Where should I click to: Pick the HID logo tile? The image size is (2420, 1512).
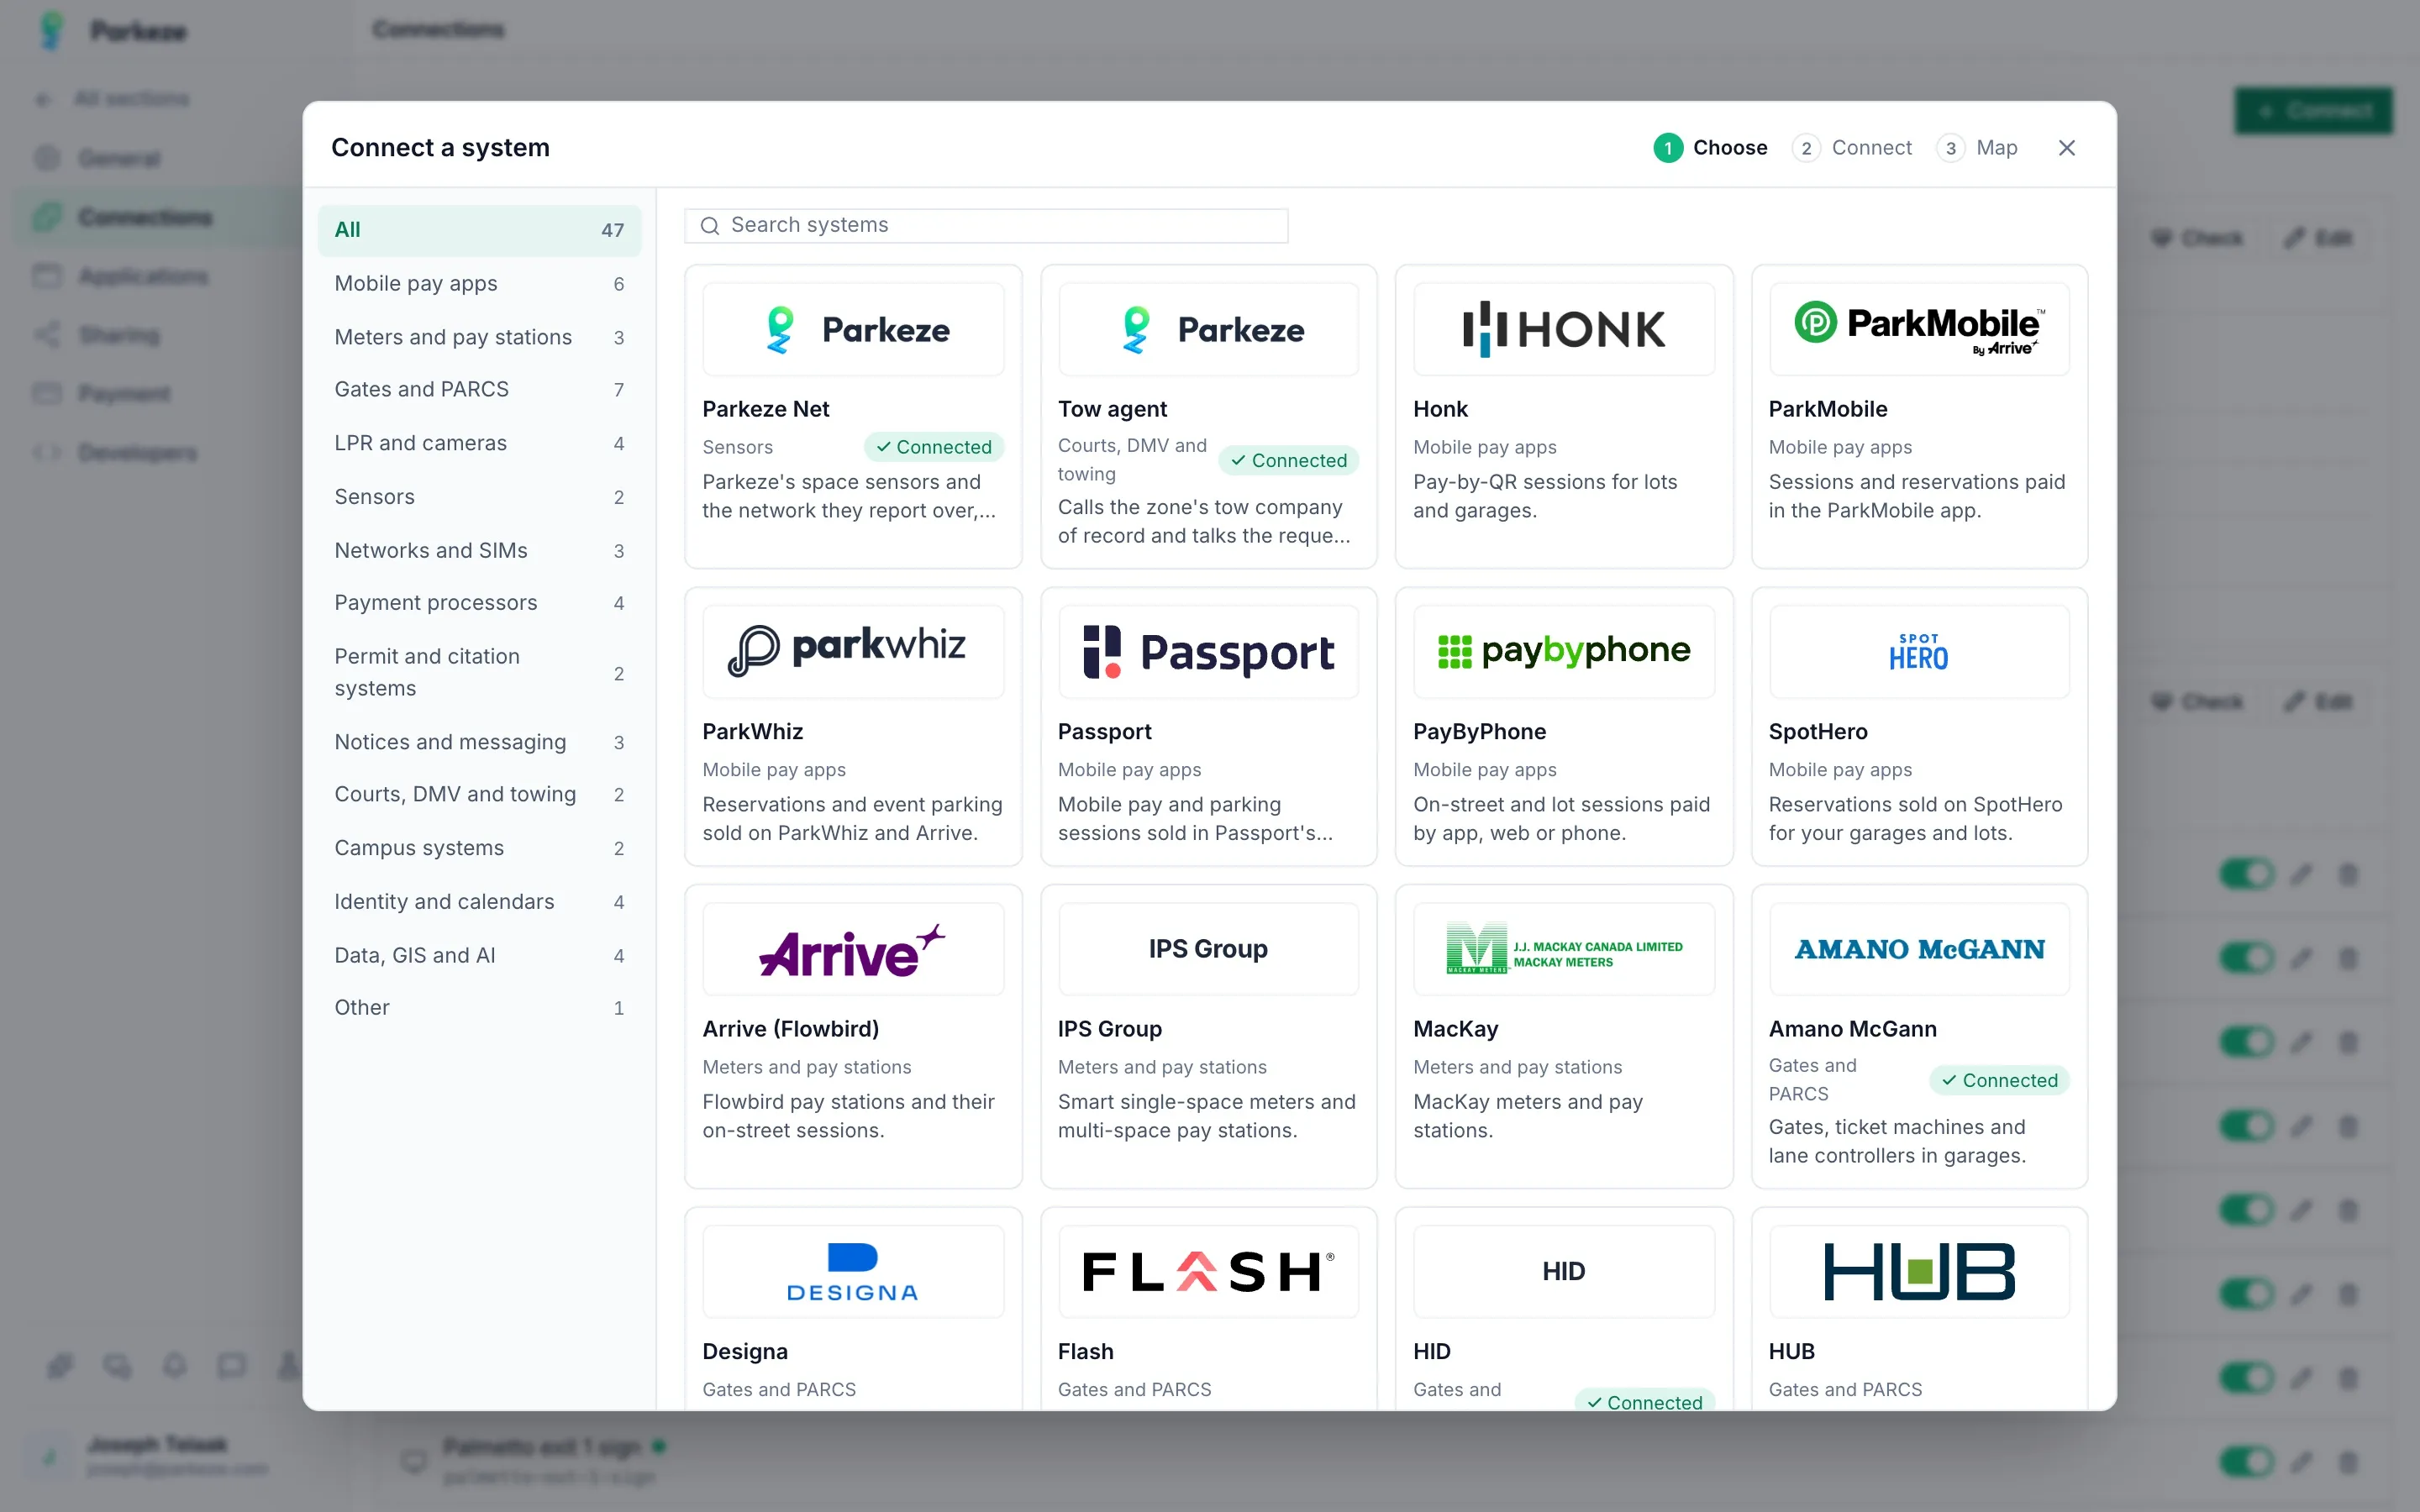coord(1563,1272)
